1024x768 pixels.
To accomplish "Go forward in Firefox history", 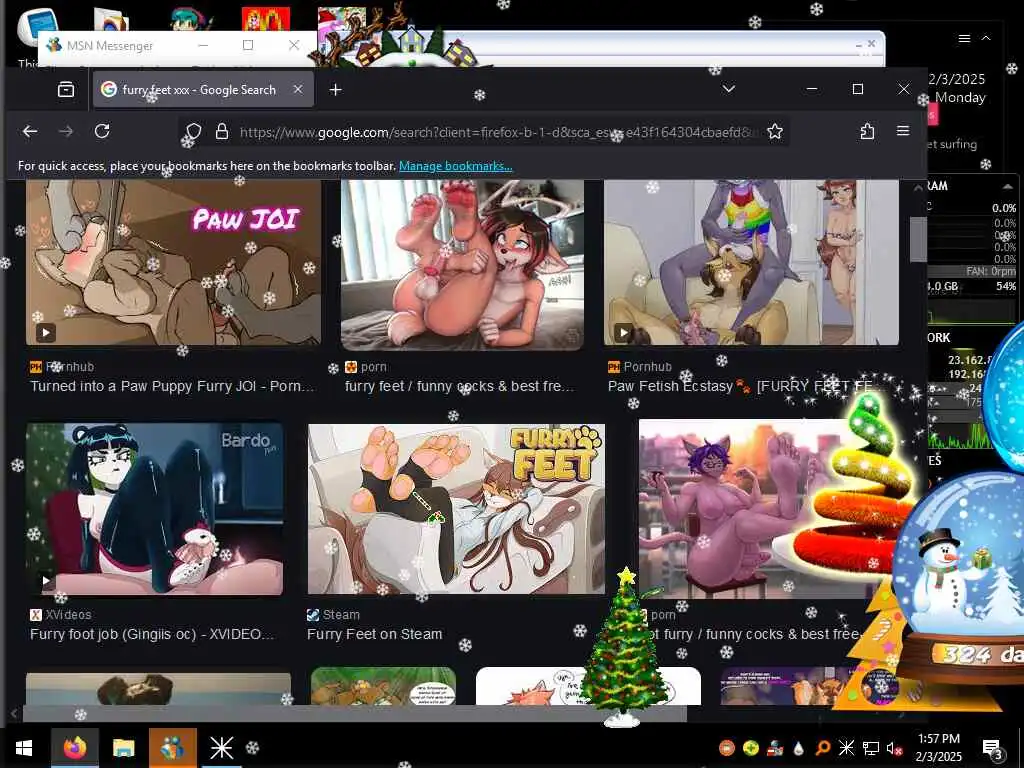I will coord(66,131).
